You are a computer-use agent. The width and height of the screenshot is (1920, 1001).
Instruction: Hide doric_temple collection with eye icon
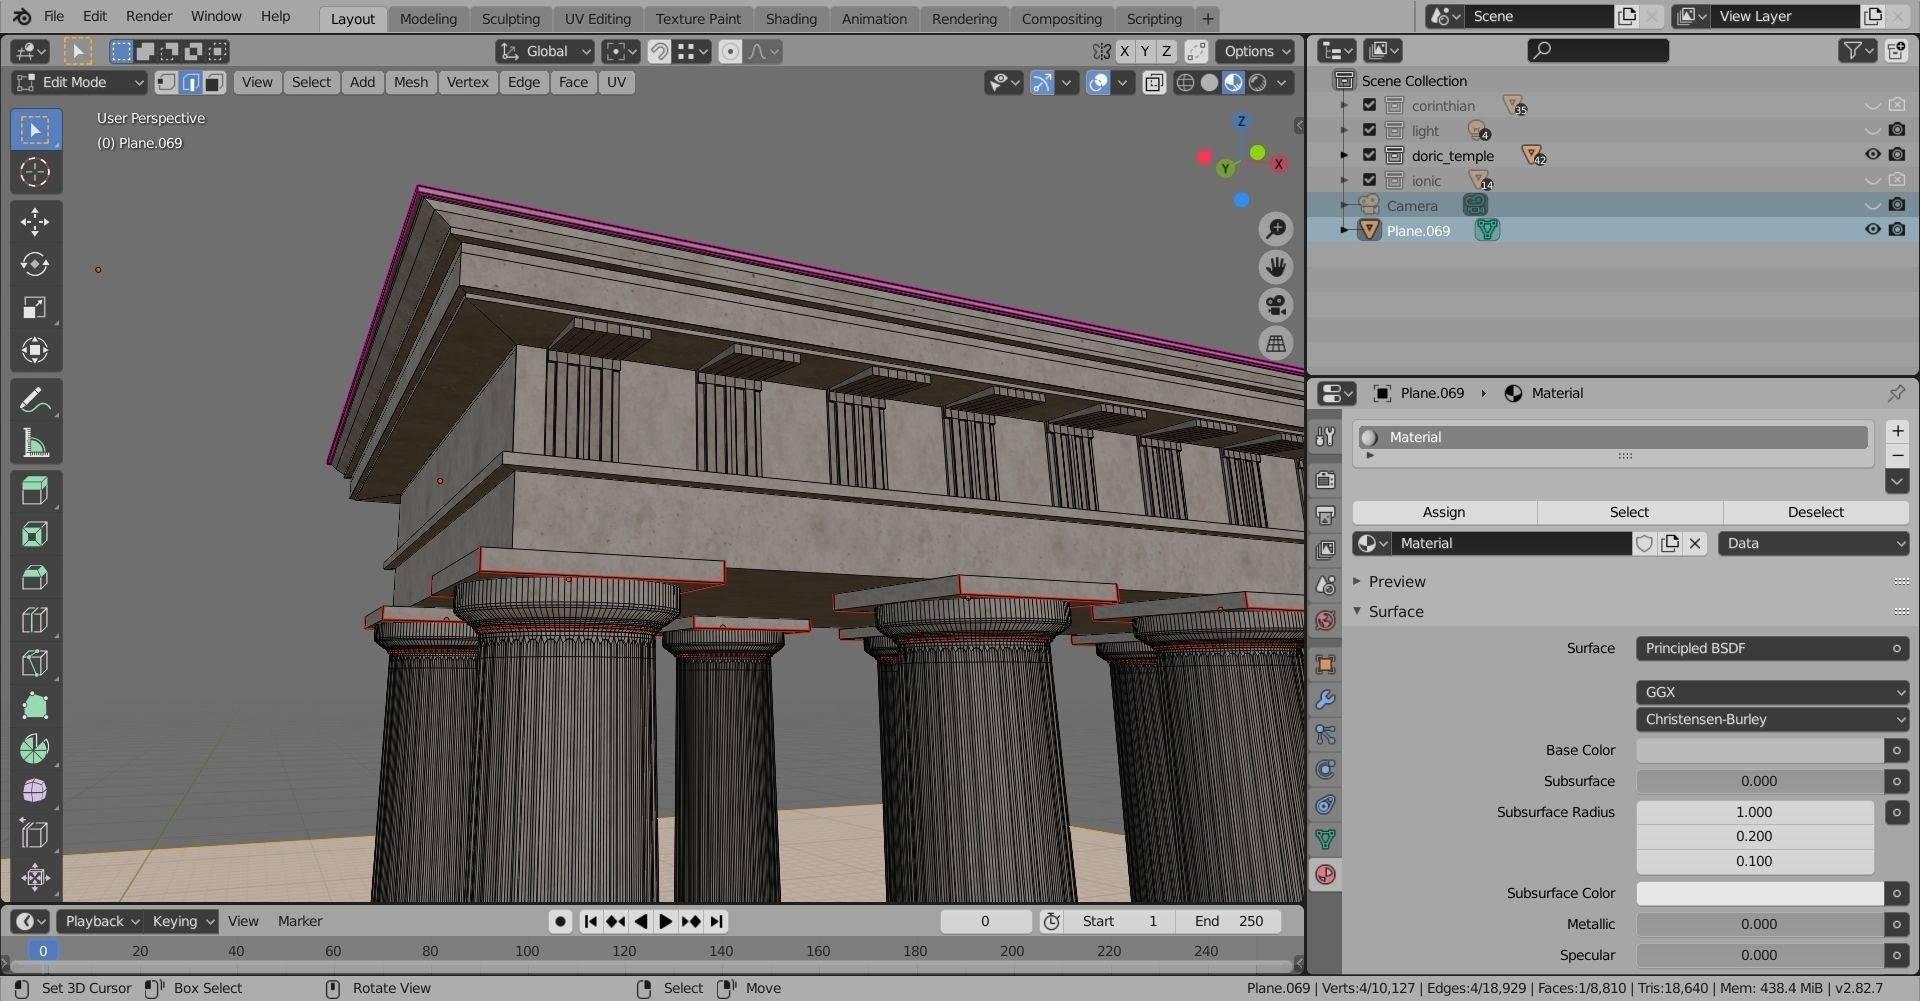(x=1872, y=154)
